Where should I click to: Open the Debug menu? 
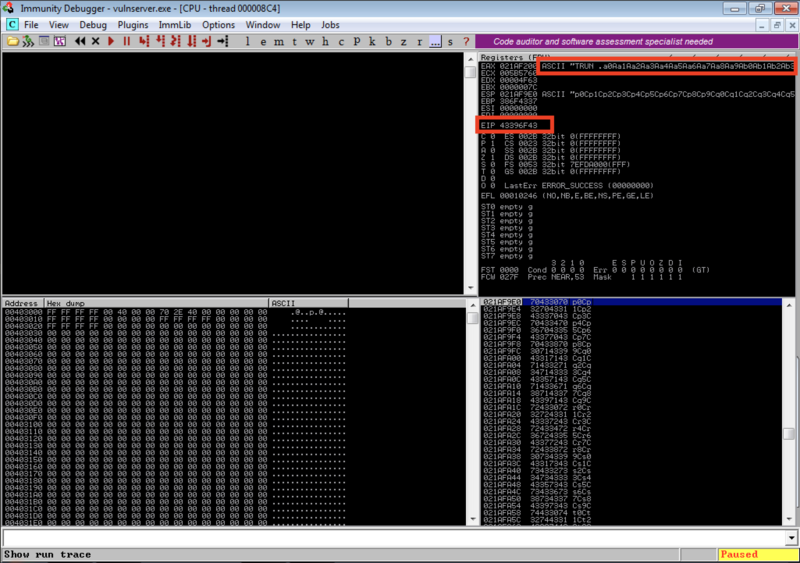(x=93, y=25)
